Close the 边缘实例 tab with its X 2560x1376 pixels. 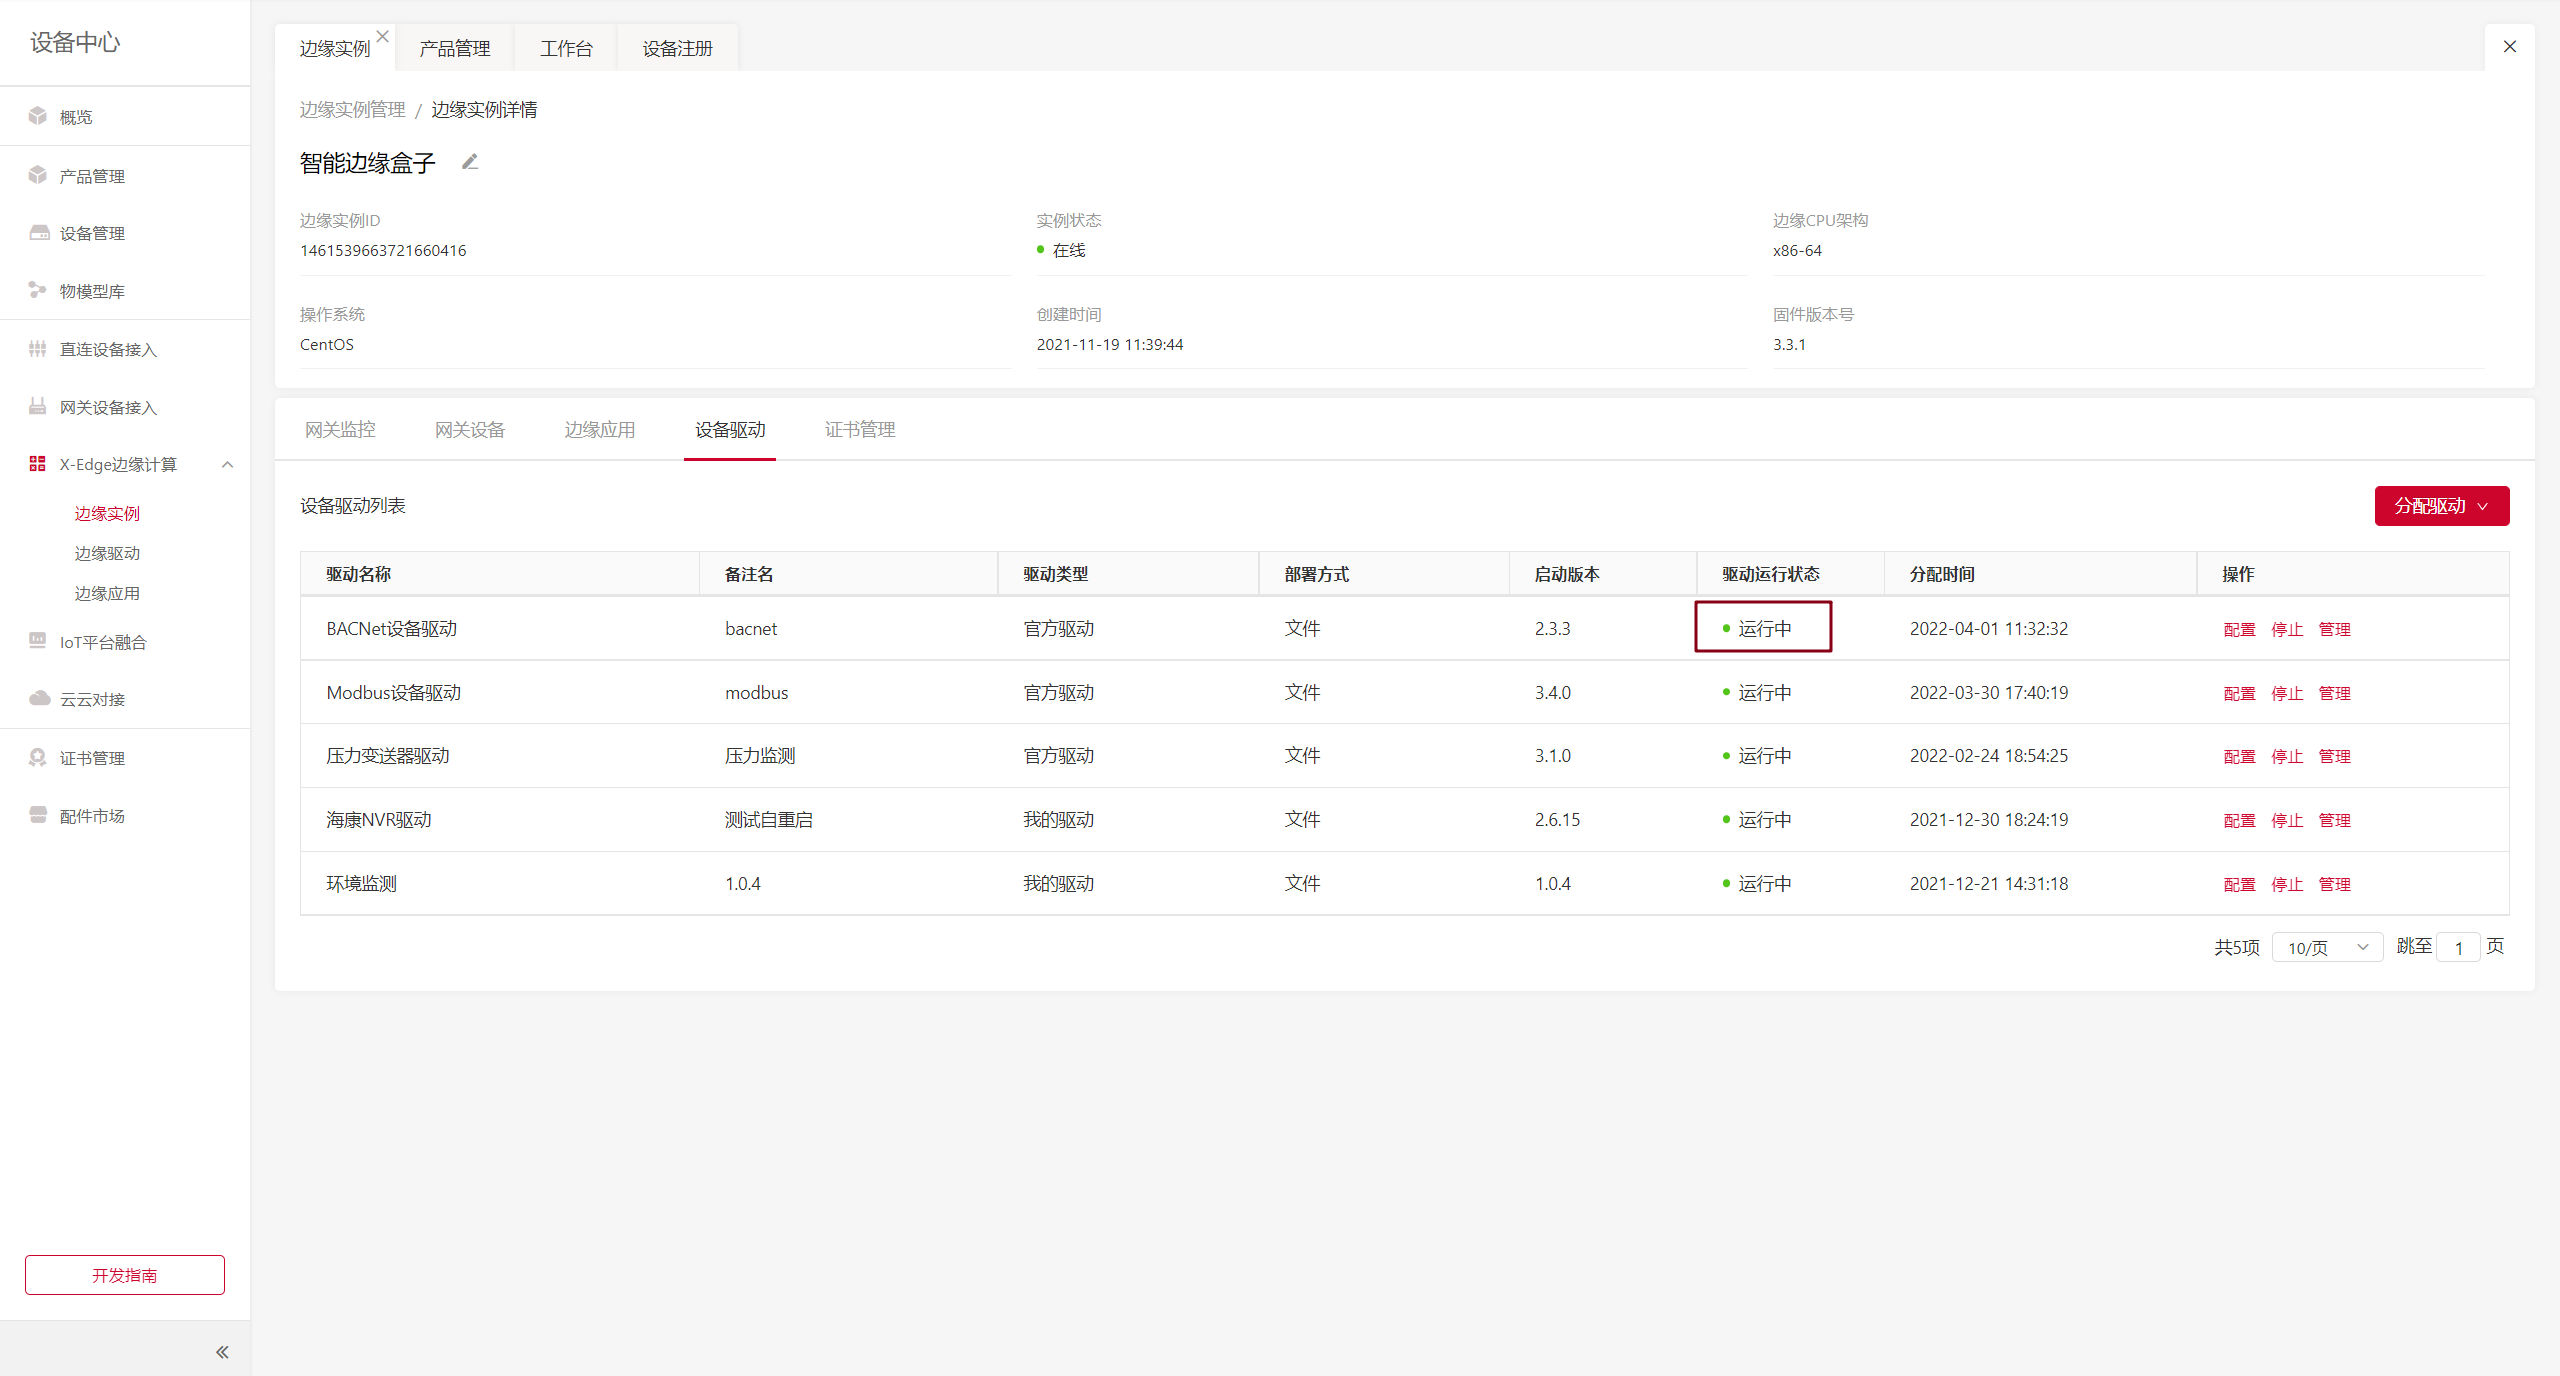383,36
